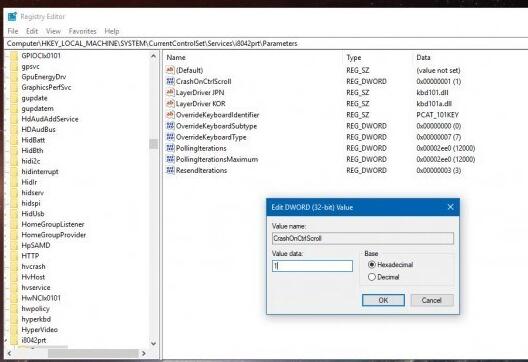Open the Favorites menu
This screenshot has height=362, width=528.
tap(82, 31)
